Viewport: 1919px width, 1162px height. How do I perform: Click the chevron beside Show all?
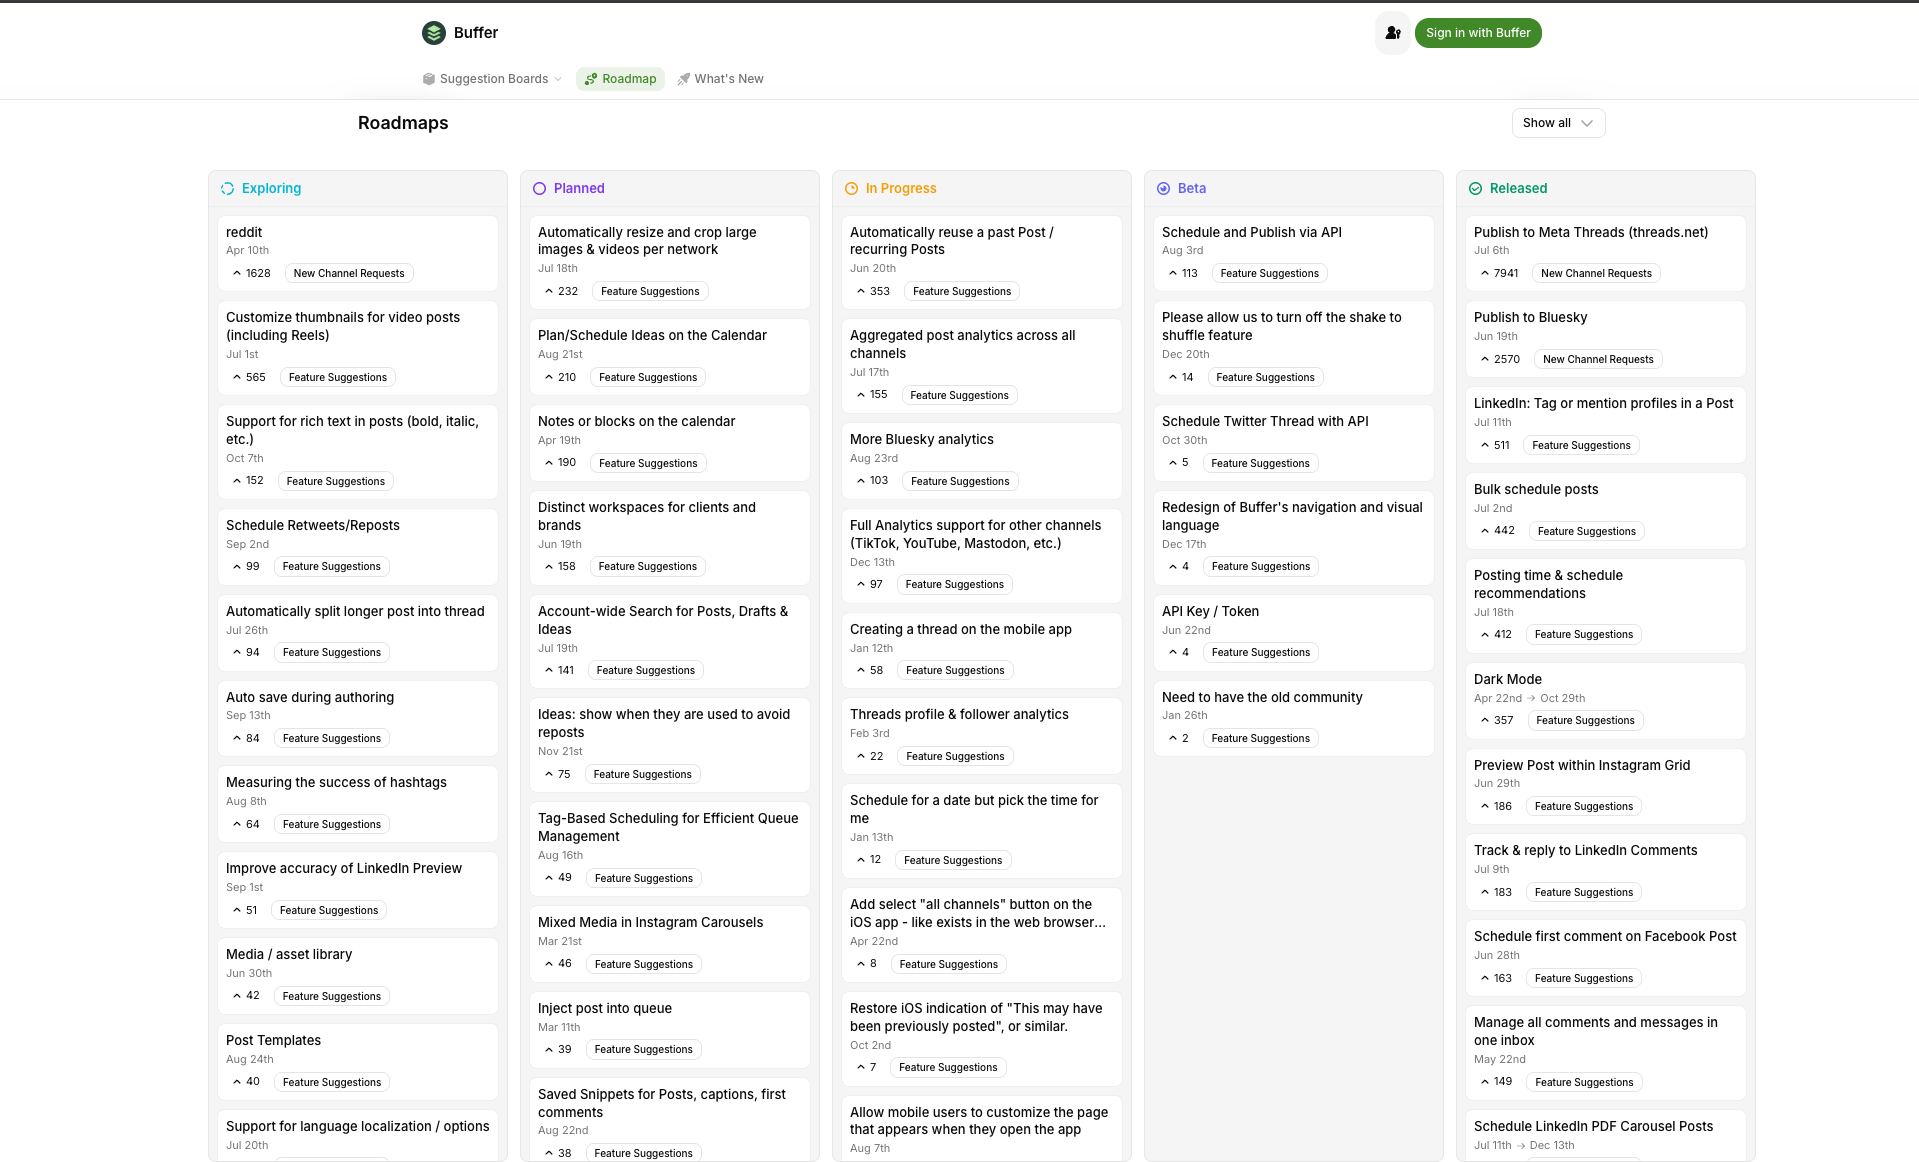[x=1587, y=123]
